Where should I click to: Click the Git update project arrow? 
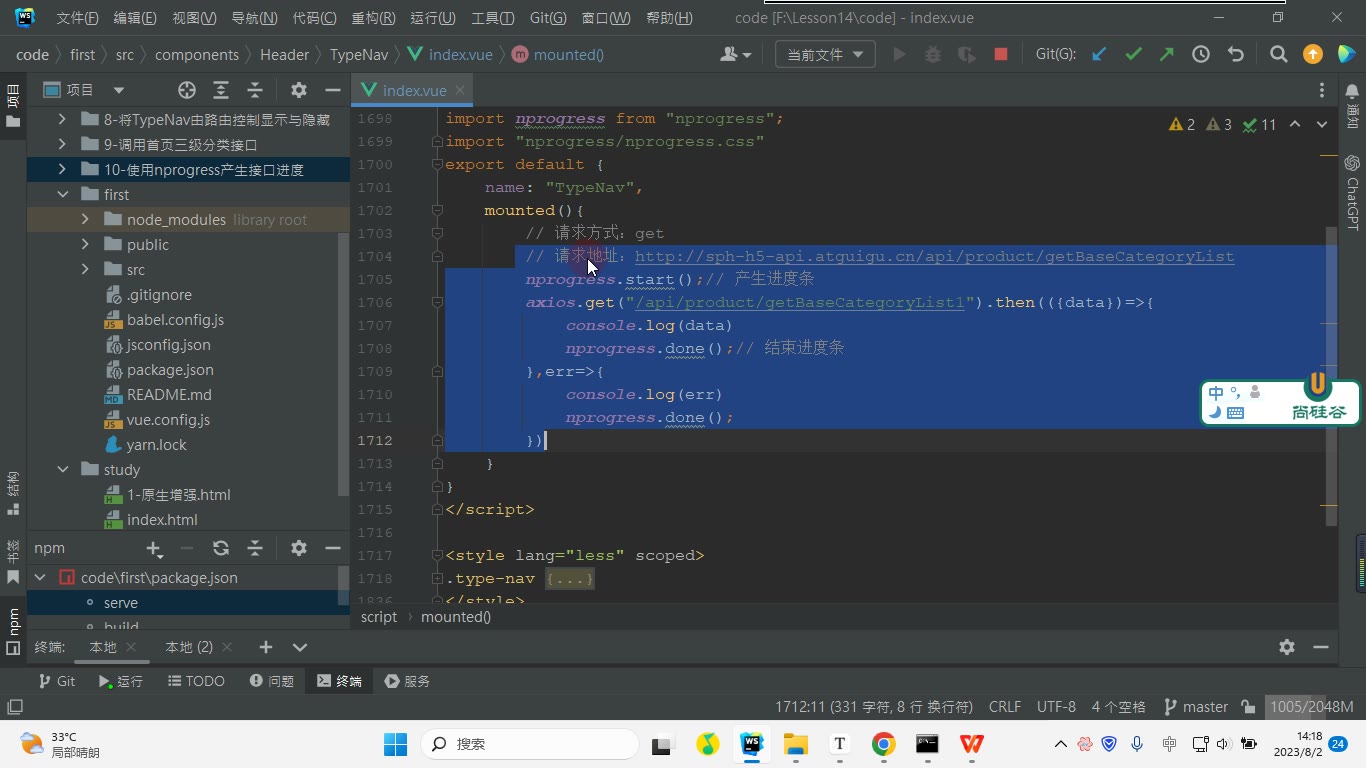pyautogui.click(x=1099, y=55)
